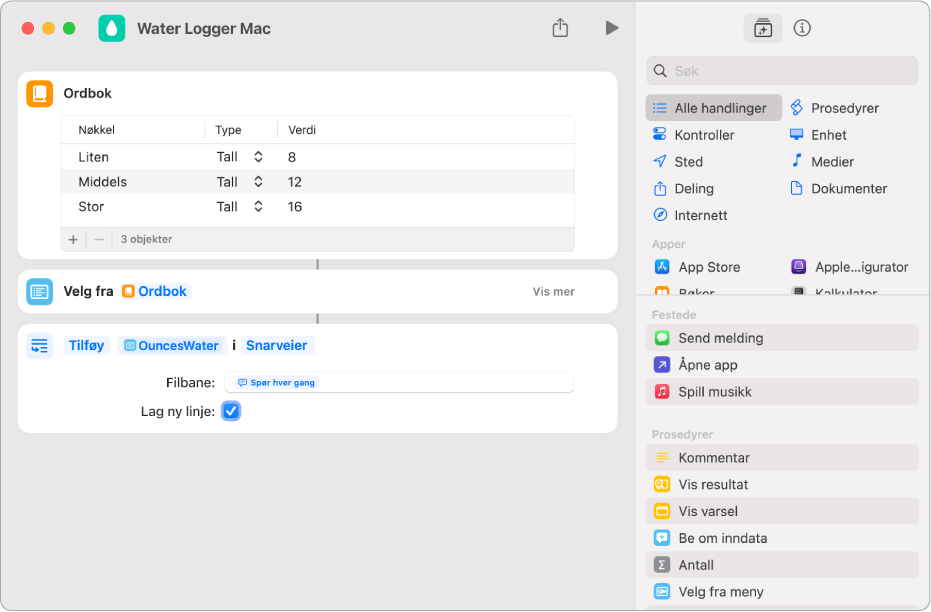Select the Medier category

coord(822,161)
